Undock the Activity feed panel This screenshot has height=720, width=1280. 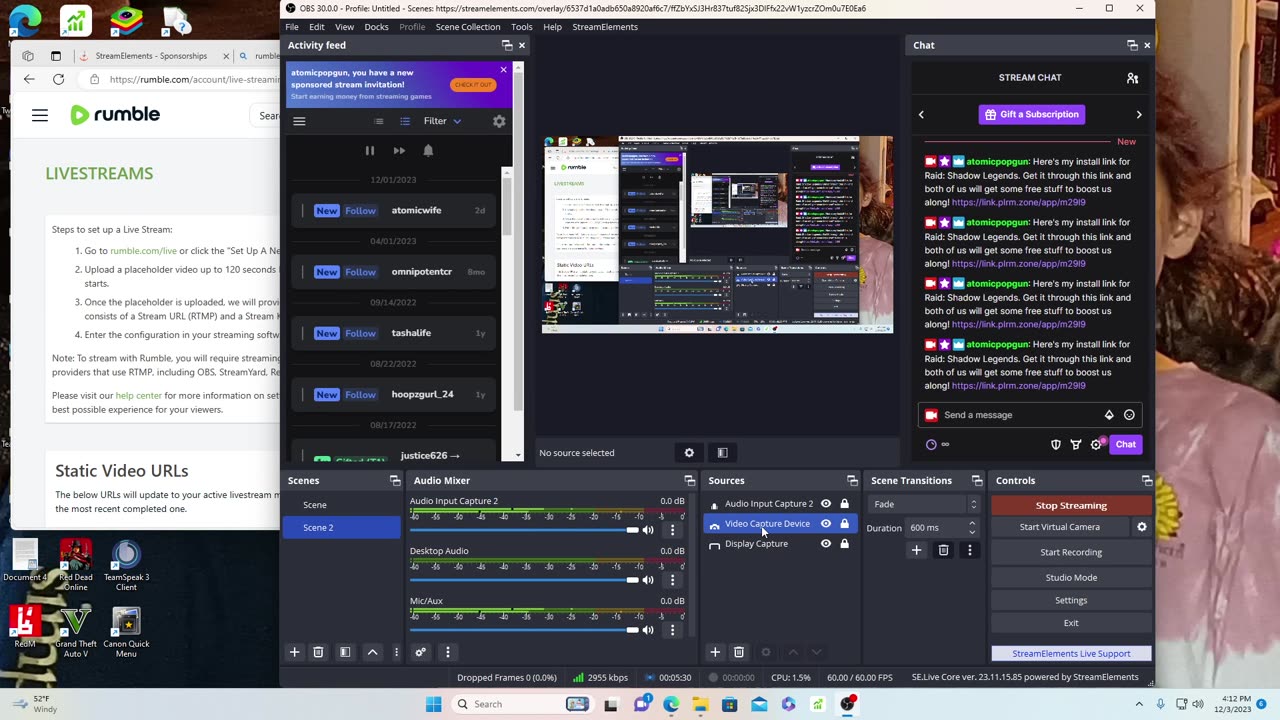507,45
